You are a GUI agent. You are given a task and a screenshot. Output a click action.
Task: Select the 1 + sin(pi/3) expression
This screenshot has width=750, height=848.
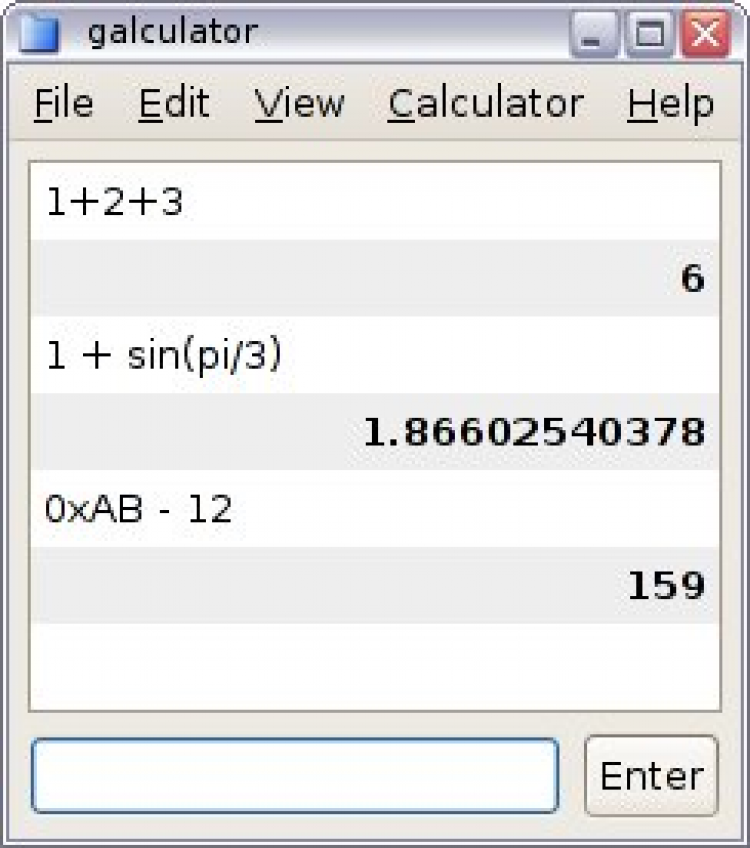(x=163, y=356)
